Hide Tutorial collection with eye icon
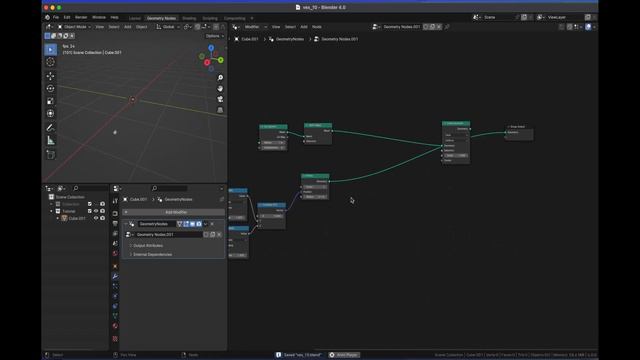Viewport: 640px width, 360px height. coord(96,211)
